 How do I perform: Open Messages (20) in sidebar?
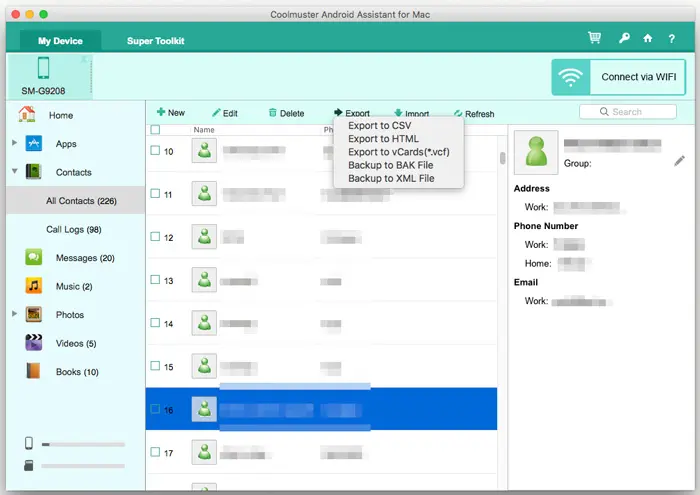click(x=85, y=258)
